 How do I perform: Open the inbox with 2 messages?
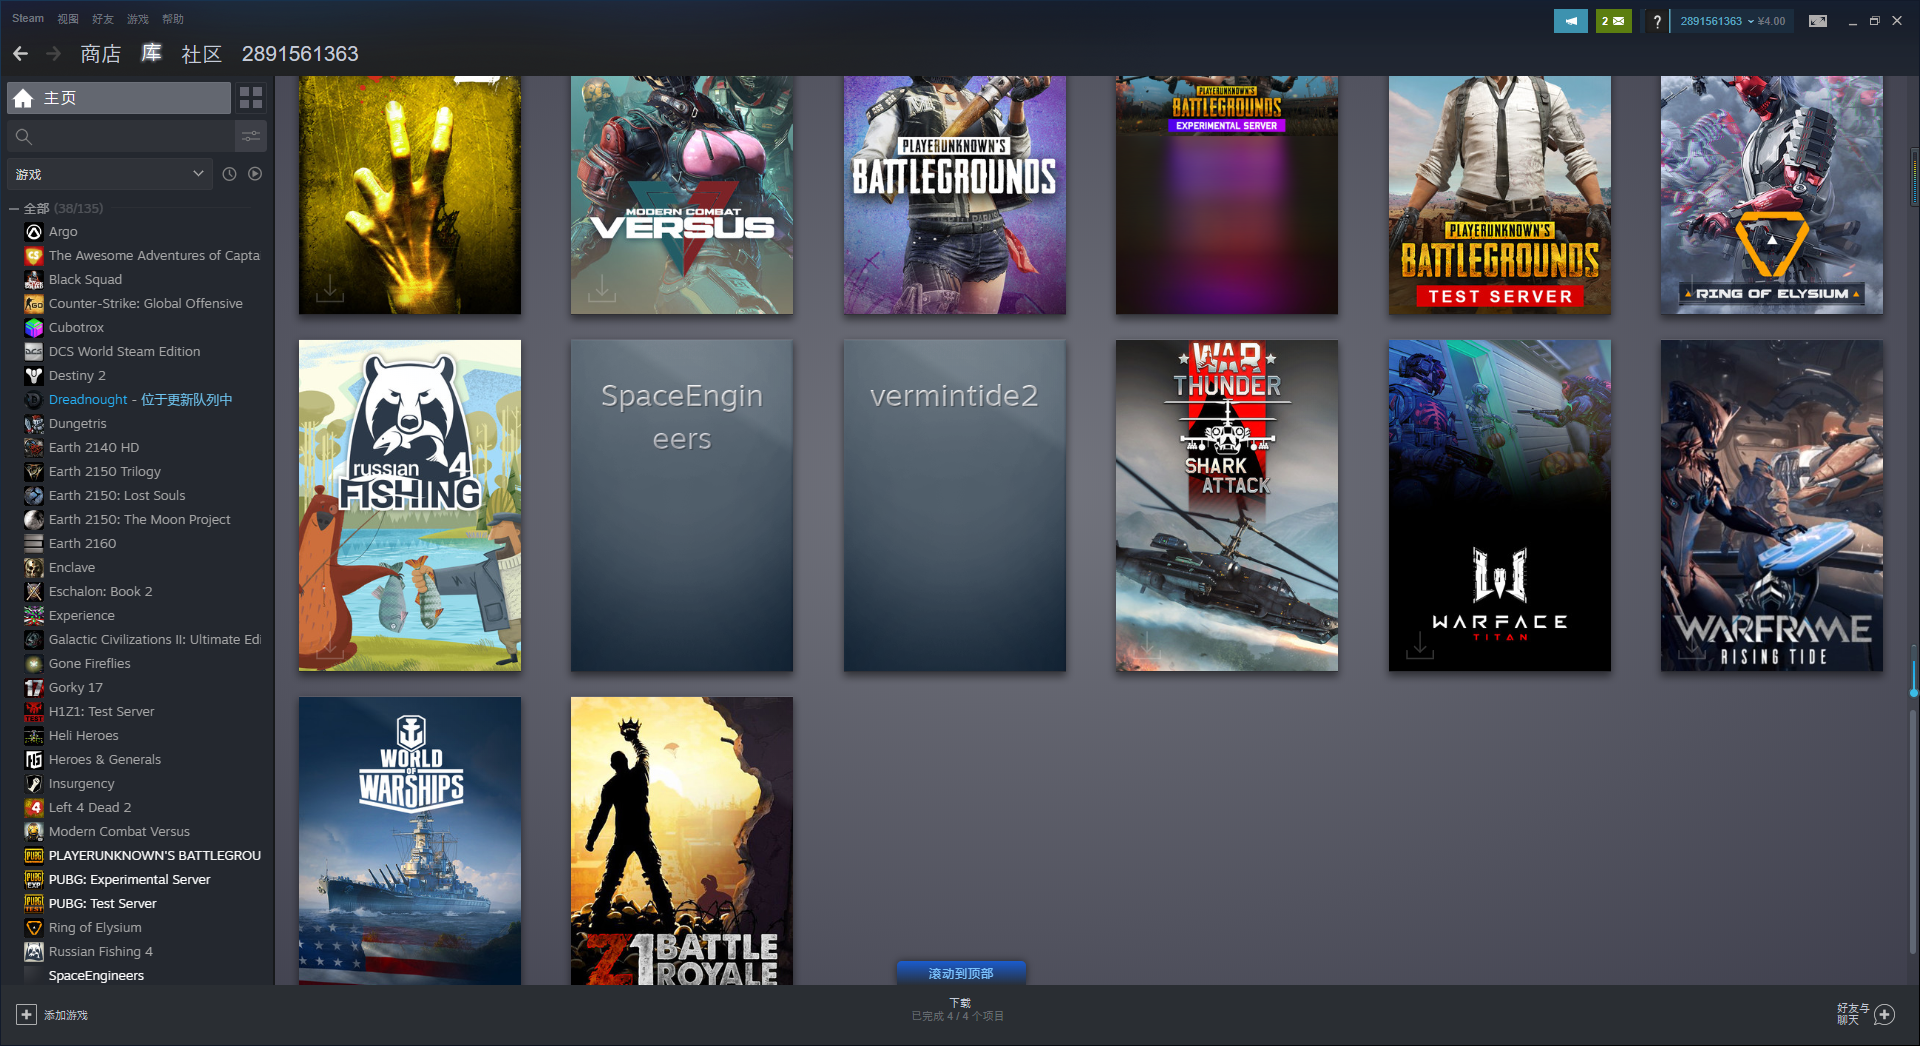[x=1613, y=20]
